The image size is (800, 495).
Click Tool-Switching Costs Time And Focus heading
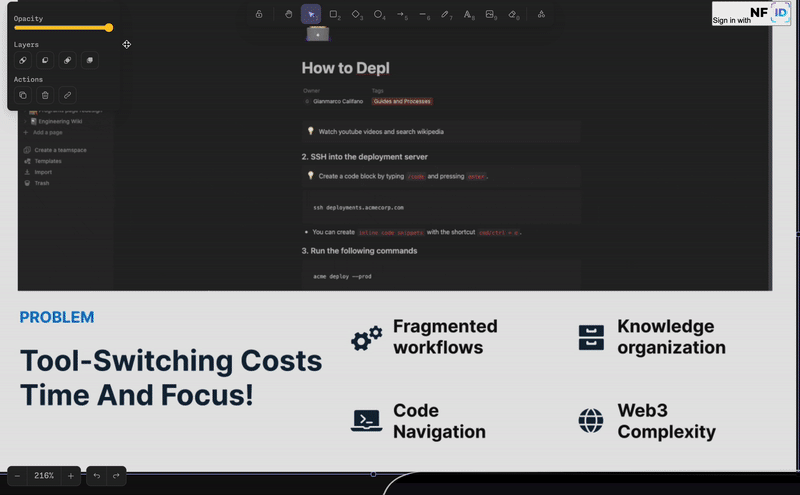[x=171, y=378]
